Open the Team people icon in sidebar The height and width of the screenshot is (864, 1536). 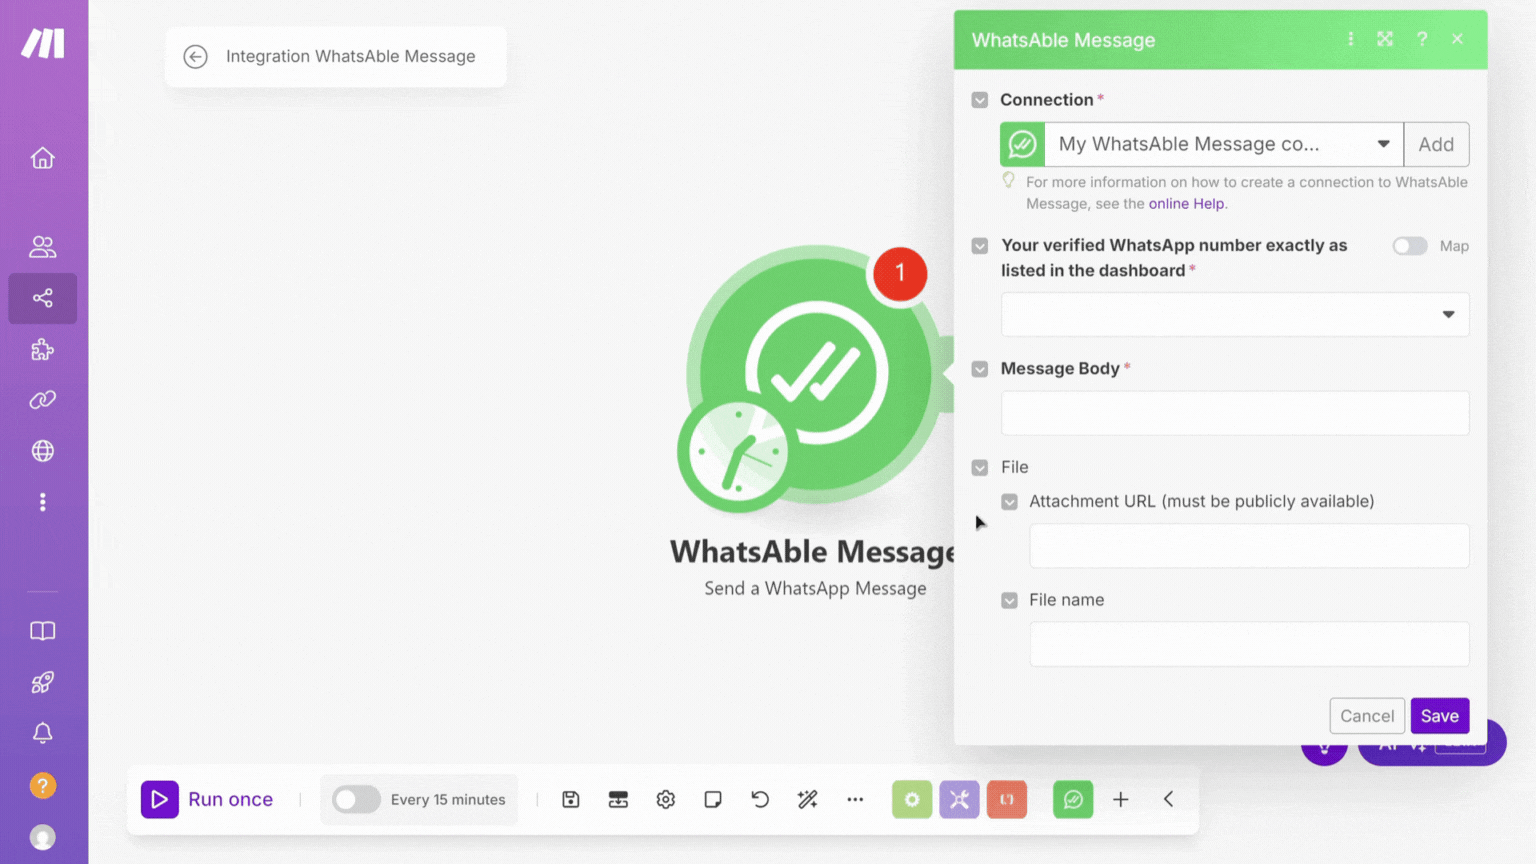click(x=42, y=246)
